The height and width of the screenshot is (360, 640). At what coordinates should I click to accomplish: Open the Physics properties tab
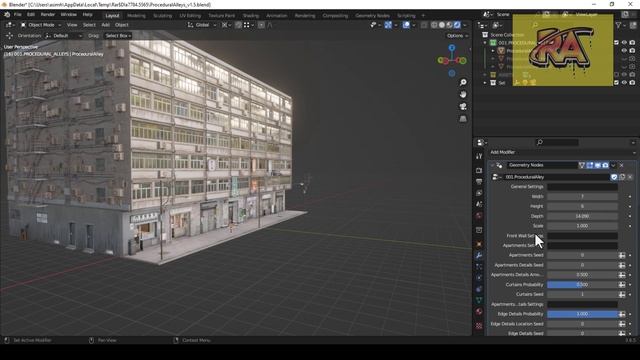coord(479,278)
